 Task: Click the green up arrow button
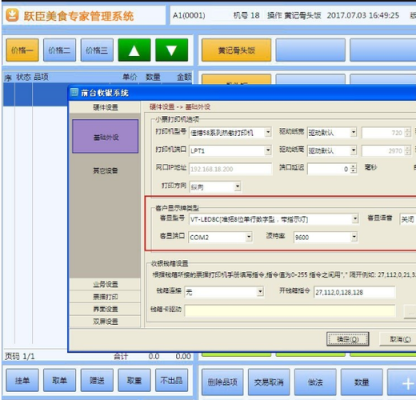(134, 50)
